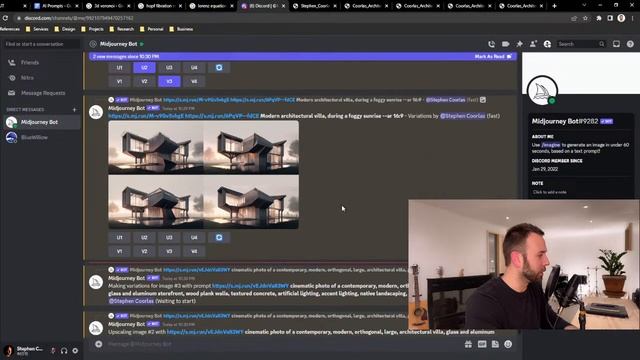Select the BlueWillow direct message
Screen dimensions: 640x360
[41, 138]
